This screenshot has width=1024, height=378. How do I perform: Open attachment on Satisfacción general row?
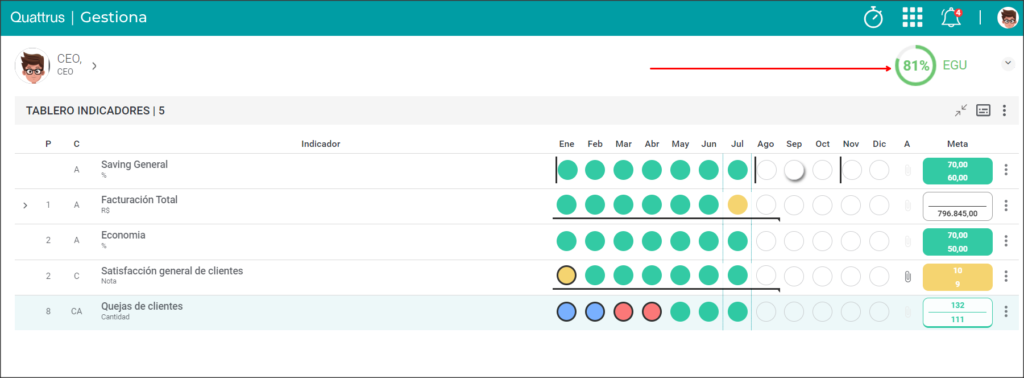point(907,277)
